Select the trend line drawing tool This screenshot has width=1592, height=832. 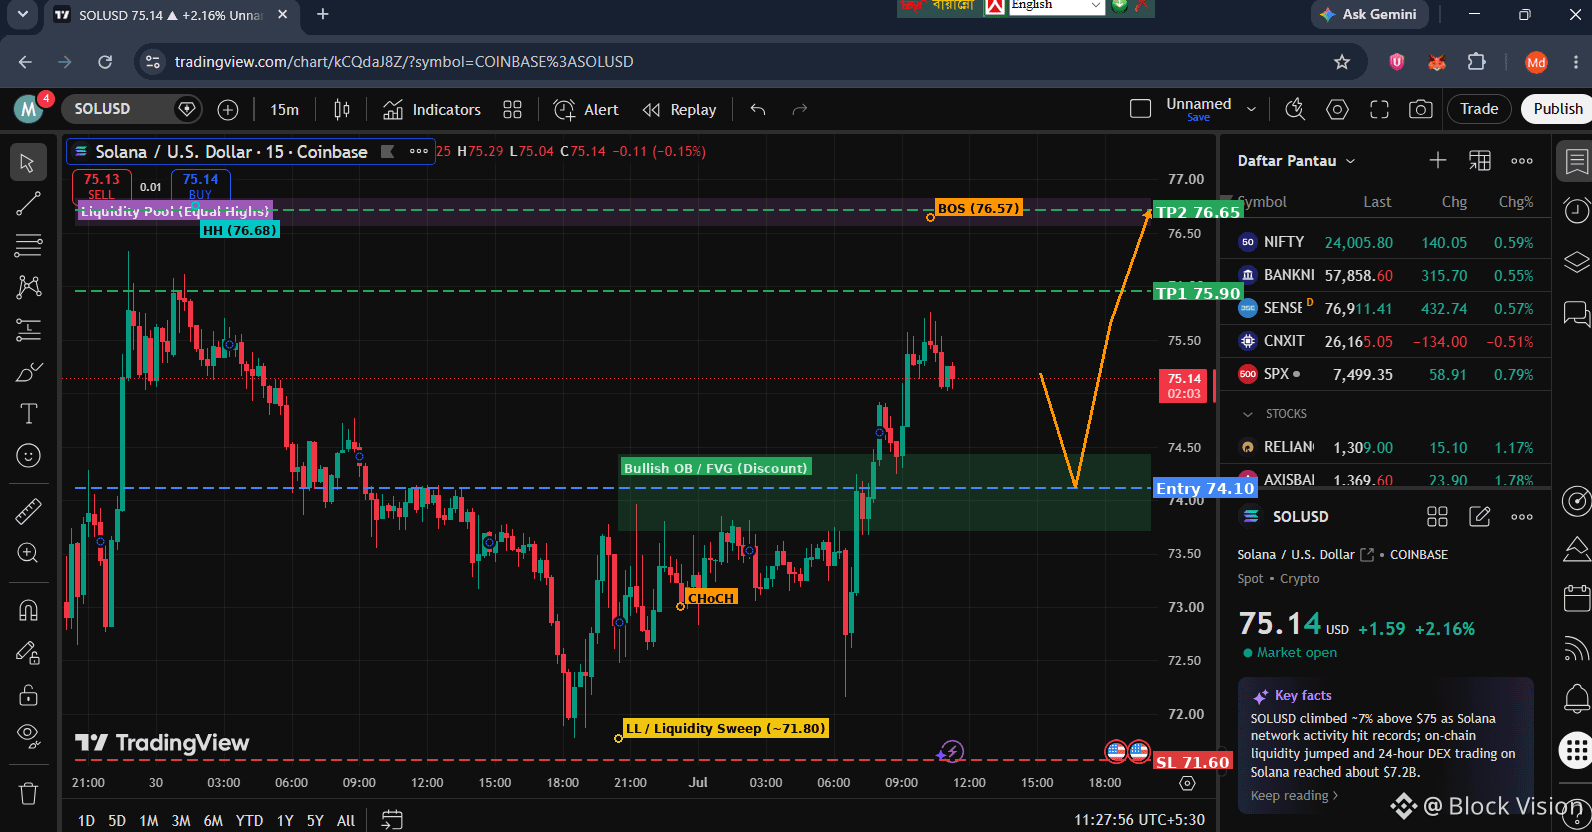tap(28, 204)
